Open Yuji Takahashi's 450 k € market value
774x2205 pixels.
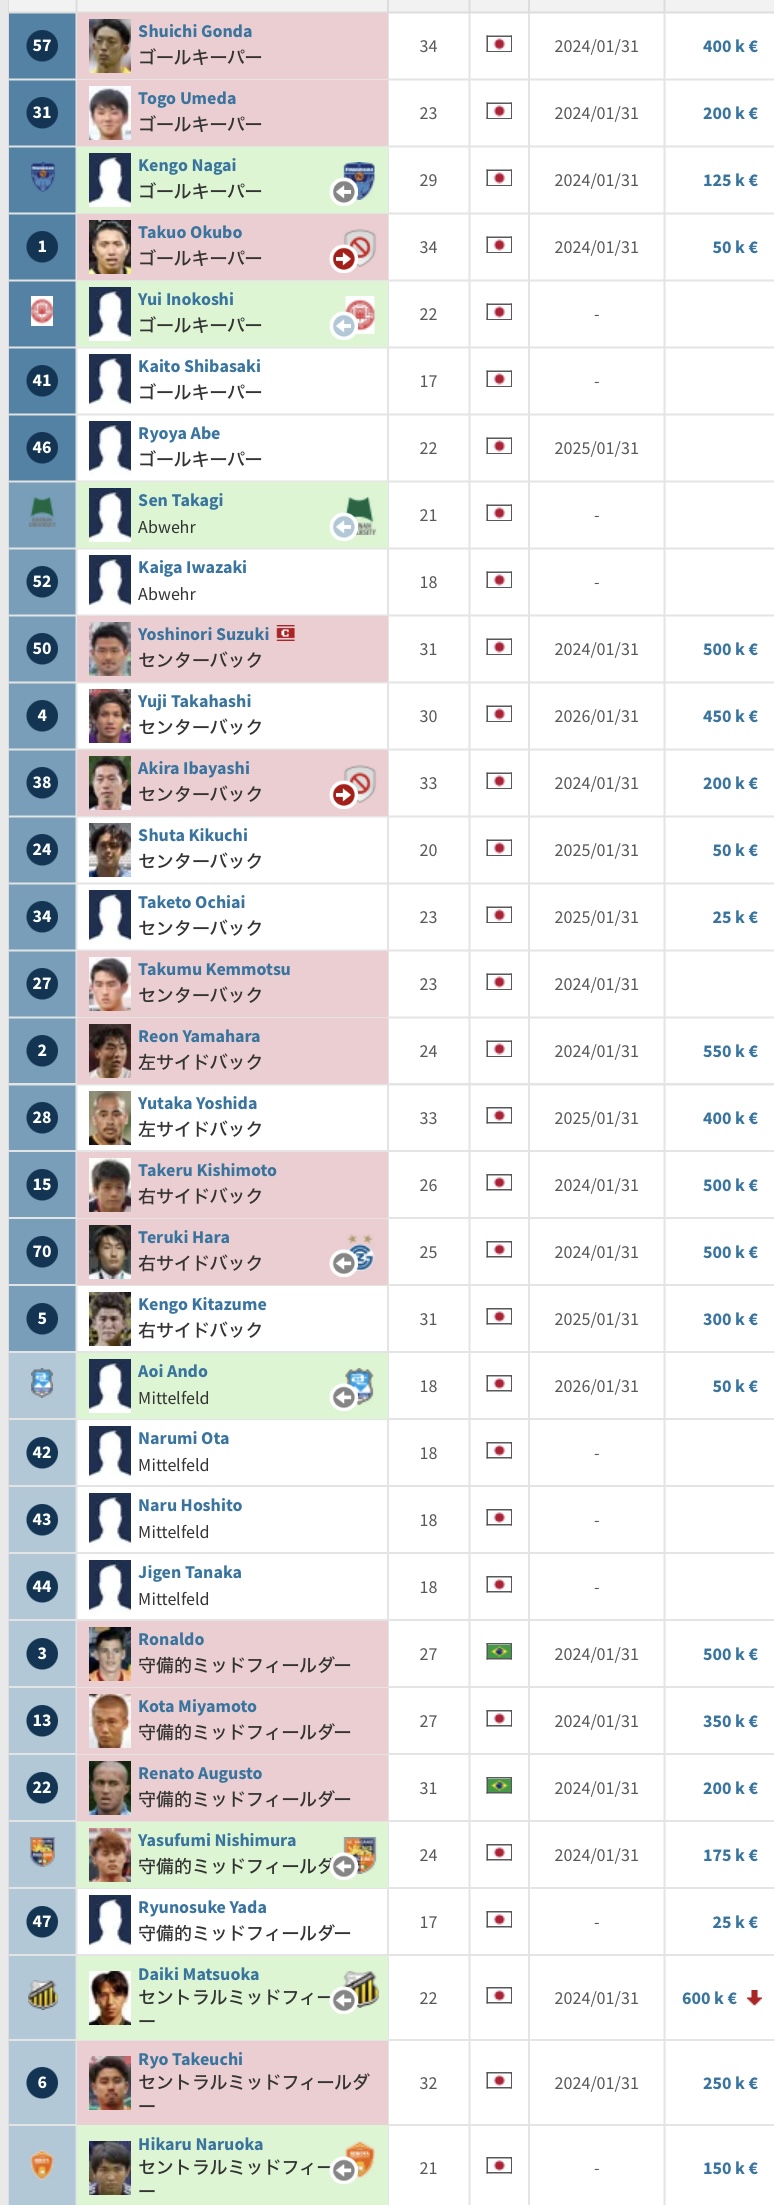(730, 716)
